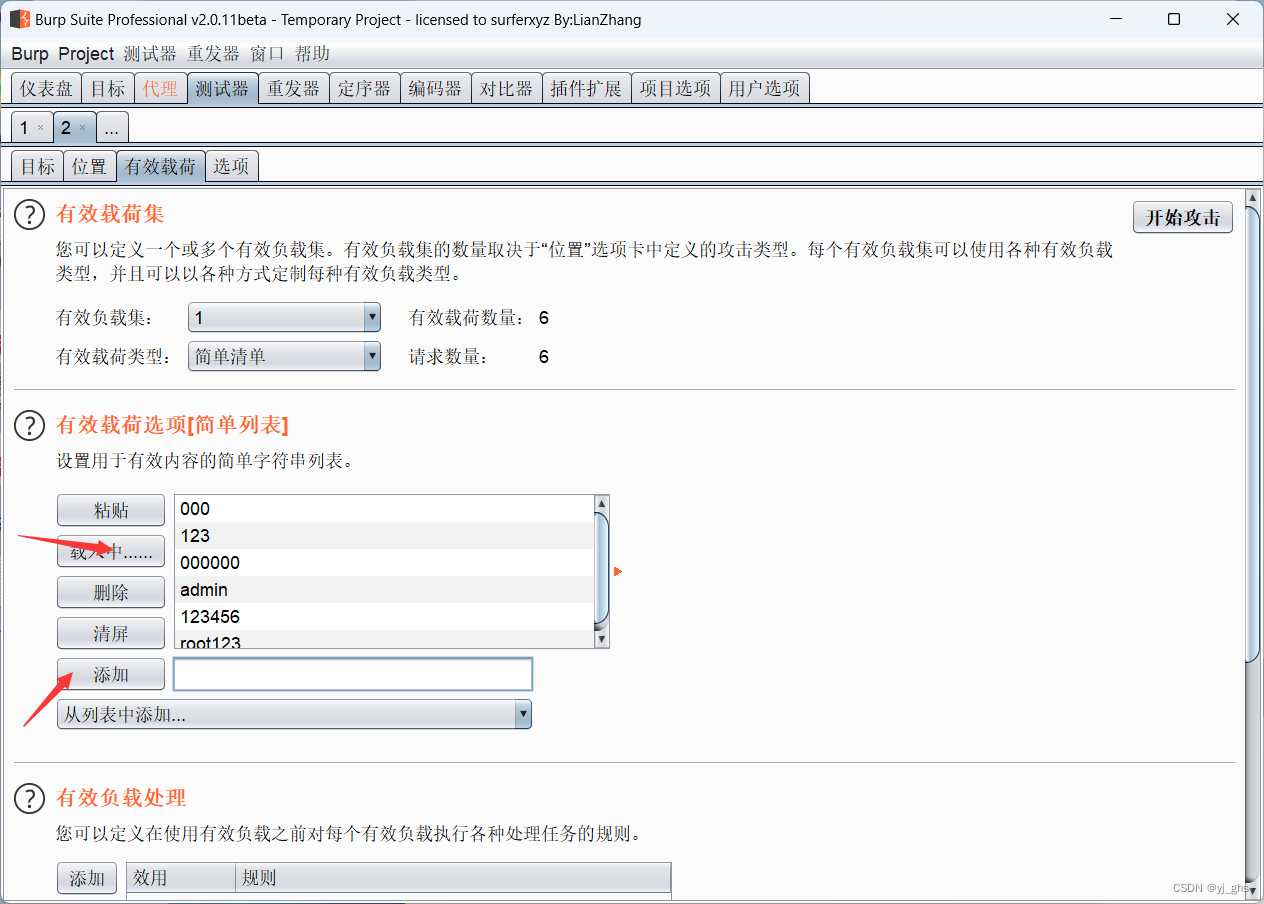
Task: Open the Burp menu
Action: (30, 54)
